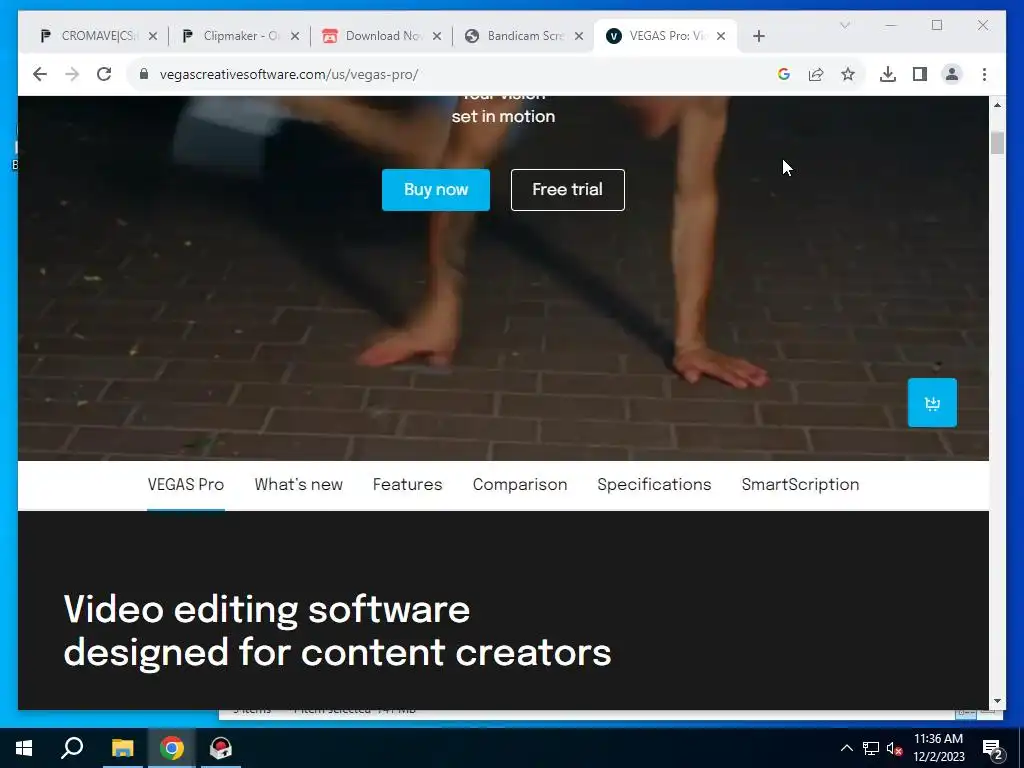Open the Chrome downloads panel
The image size is (1024, 768).
click(888, 74)
